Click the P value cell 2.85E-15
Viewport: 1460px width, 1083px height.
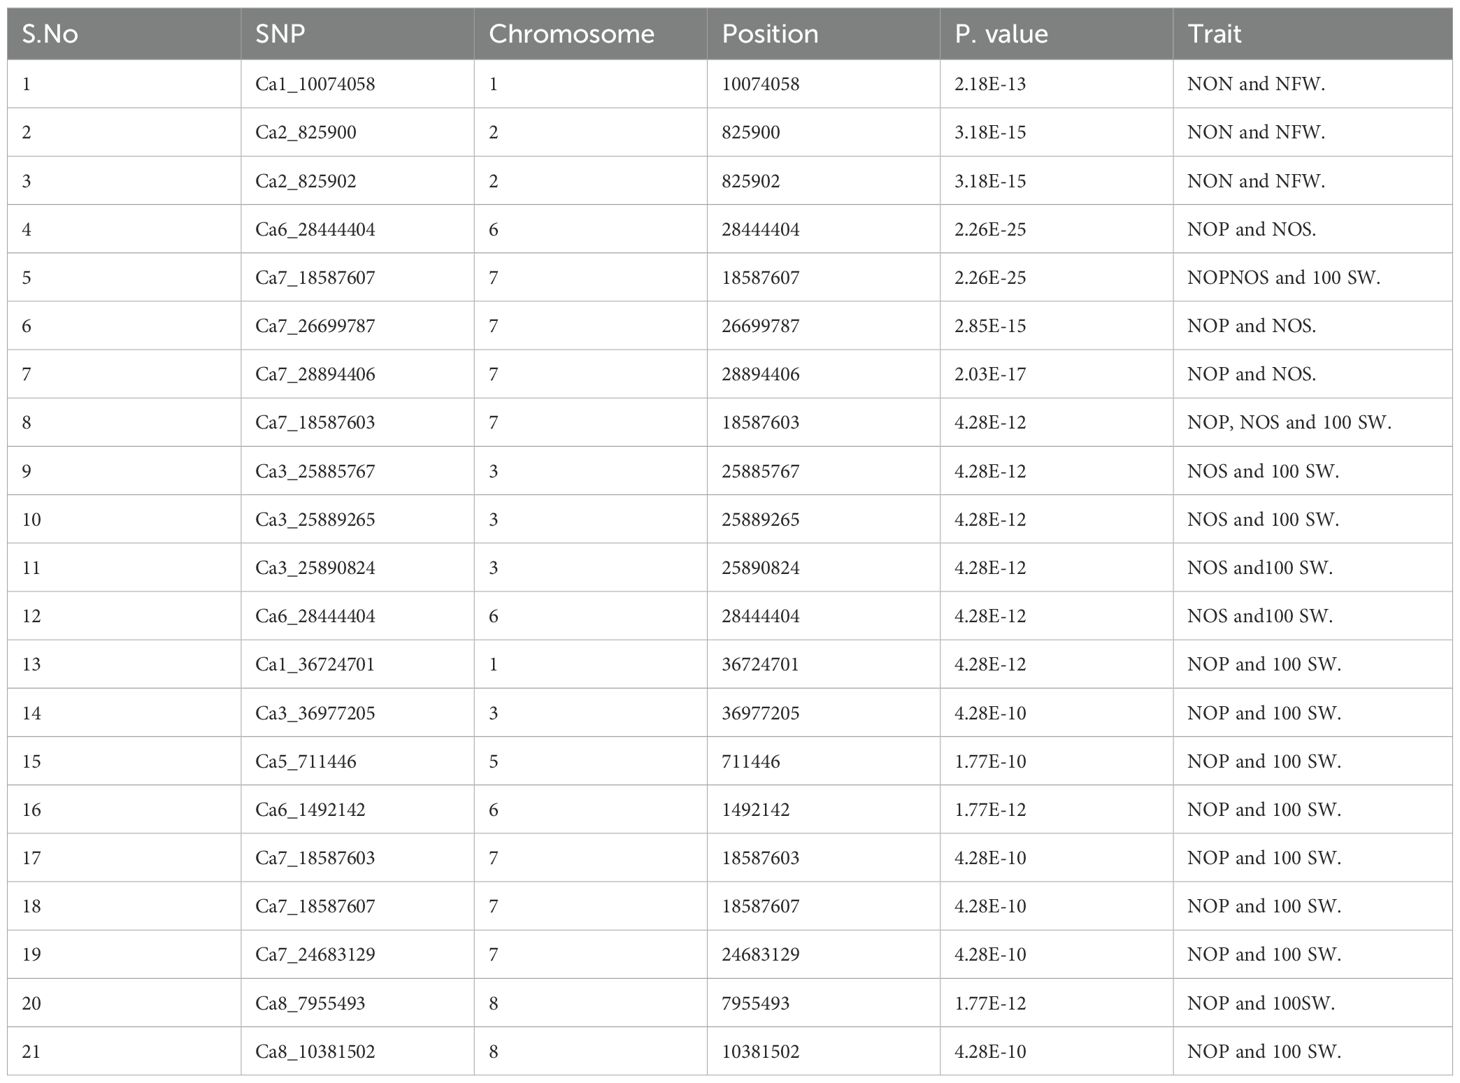tap(990, 326)
